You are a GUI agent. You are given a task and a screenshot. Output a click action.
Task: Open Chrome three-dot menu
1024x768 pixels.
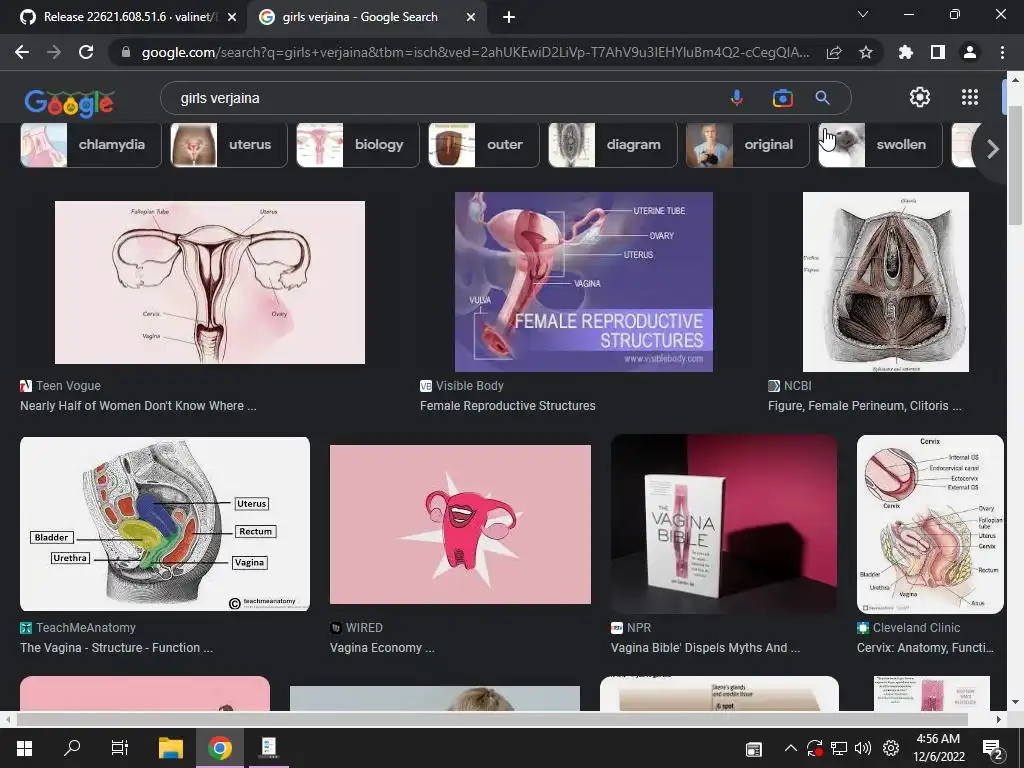pos(1002,52)
